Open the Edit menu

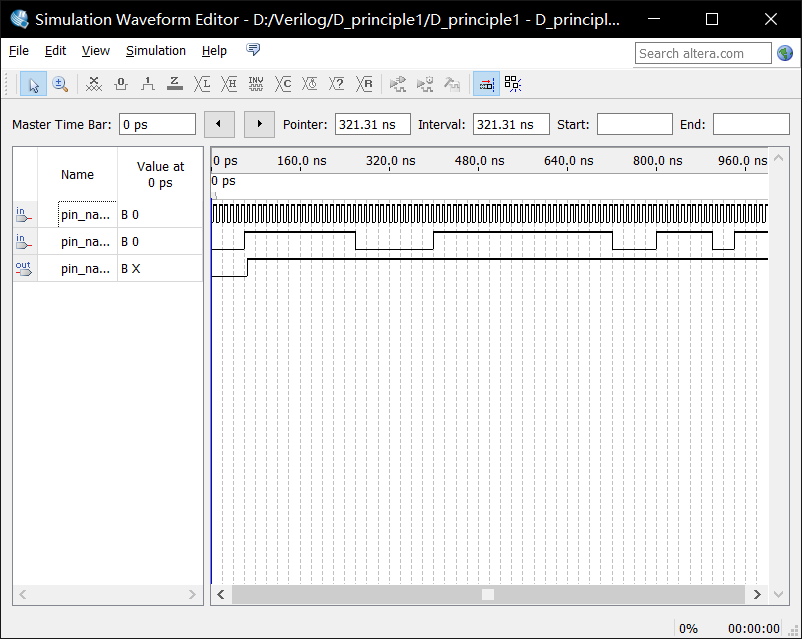pyautogui.click(x=55, y=51)
